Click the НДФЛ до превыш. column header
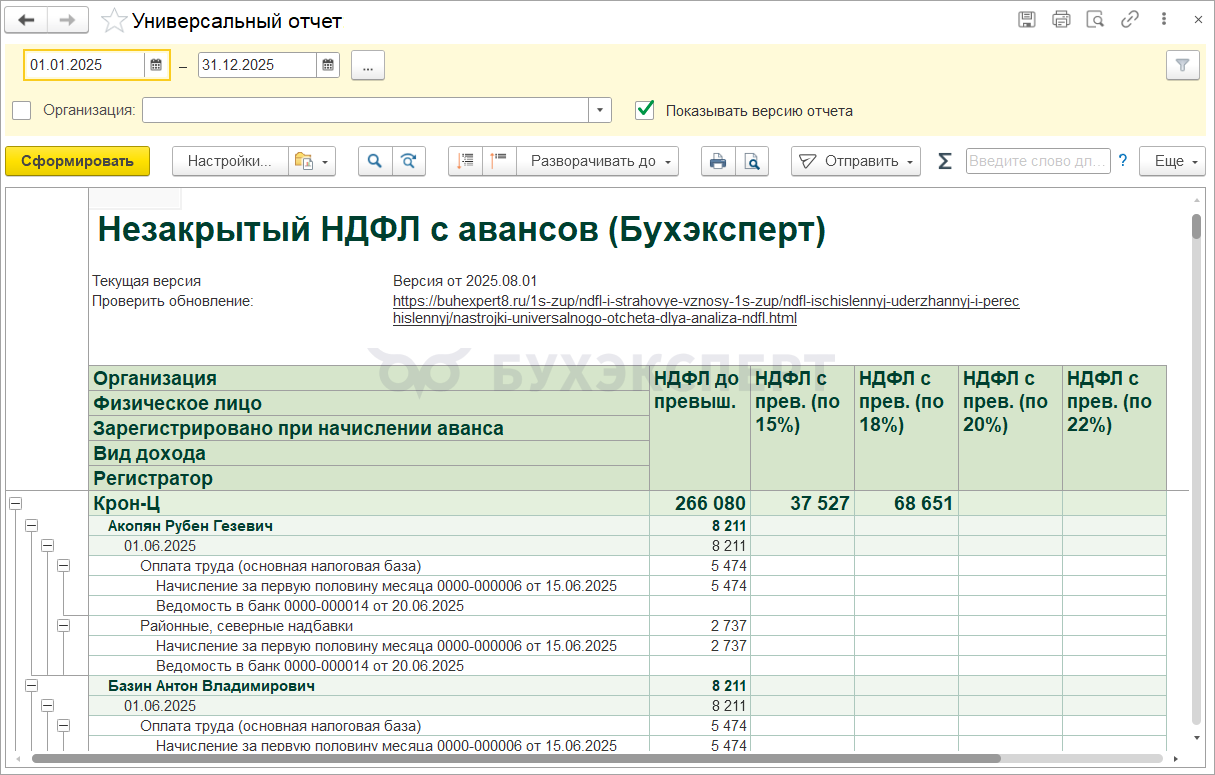Viewport: 1215px width, 775px height. (700, 428)
